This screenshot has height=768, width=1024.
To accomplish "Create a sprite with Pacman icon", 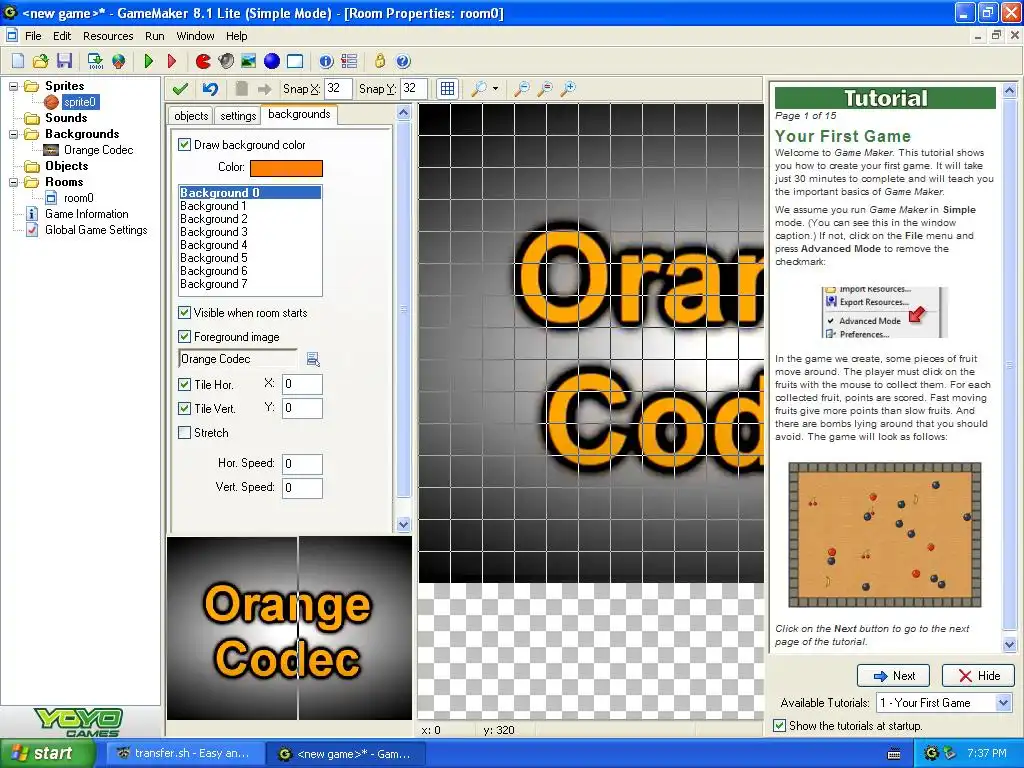I will point(203,61).
